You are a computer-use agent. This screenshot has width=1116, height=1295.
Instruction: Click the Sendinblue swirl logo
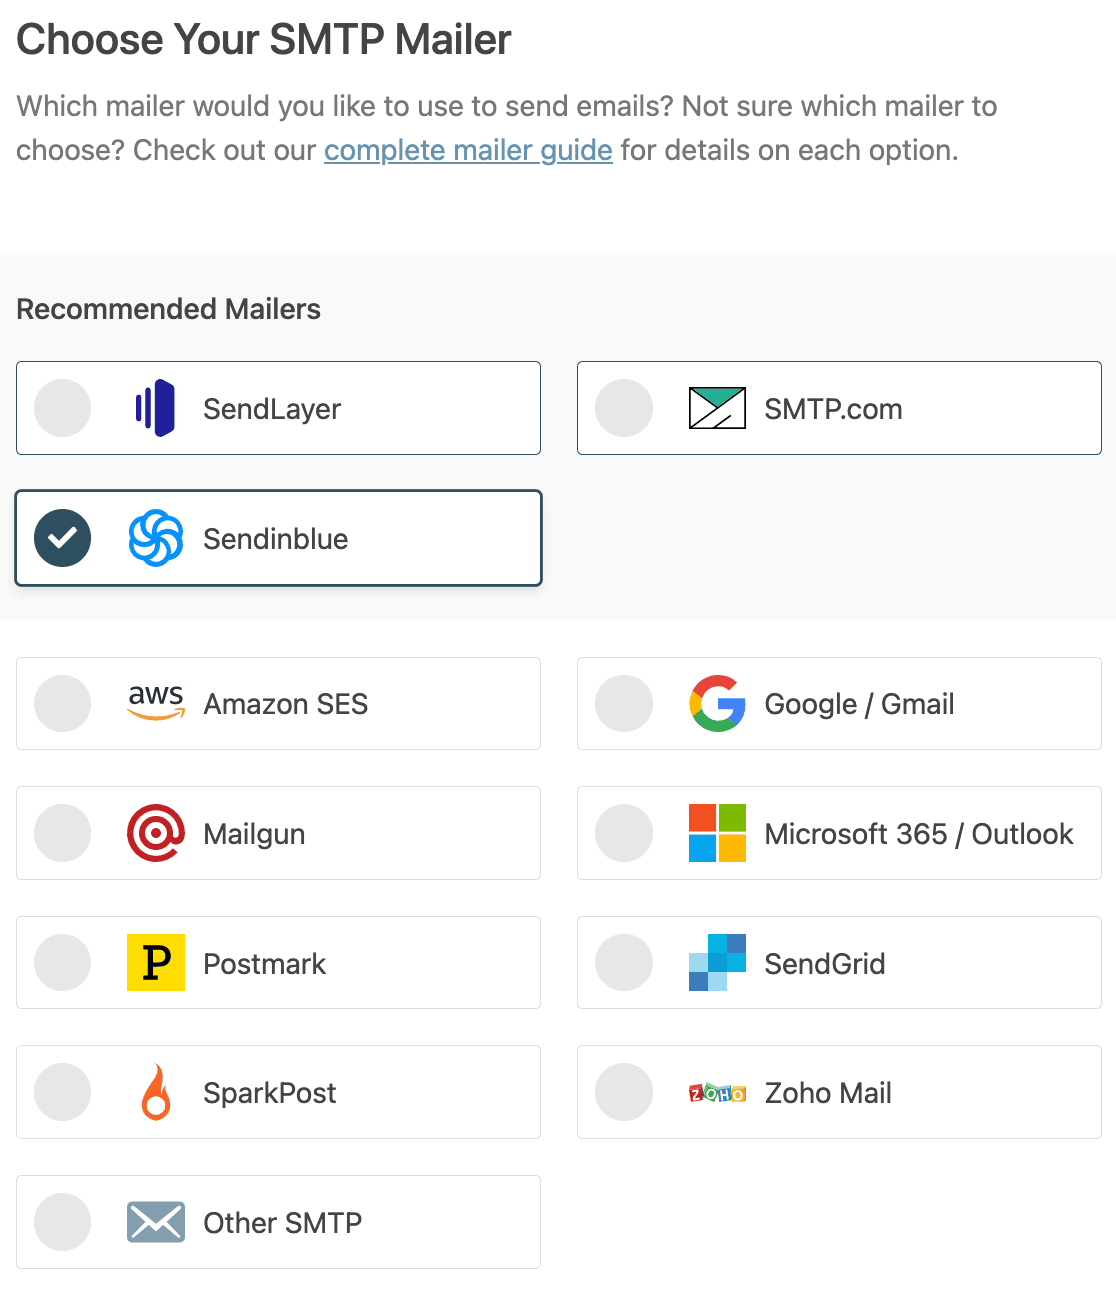[156, 538]
